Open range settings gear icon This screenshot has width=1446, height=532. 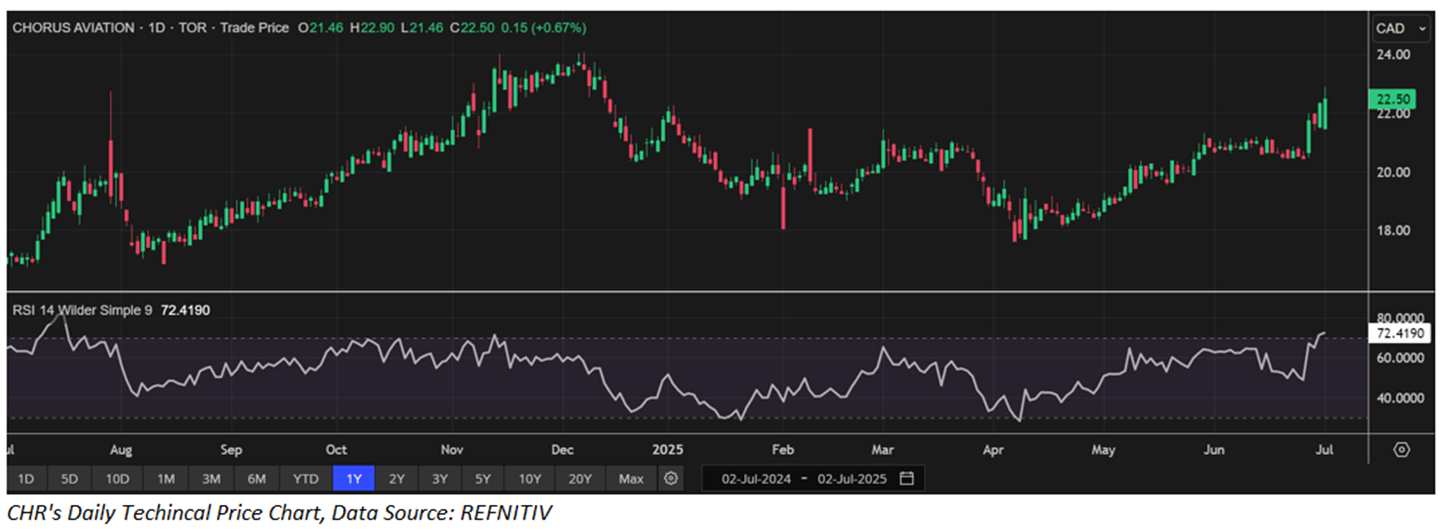pyautogui.click(x=671, y=479)
